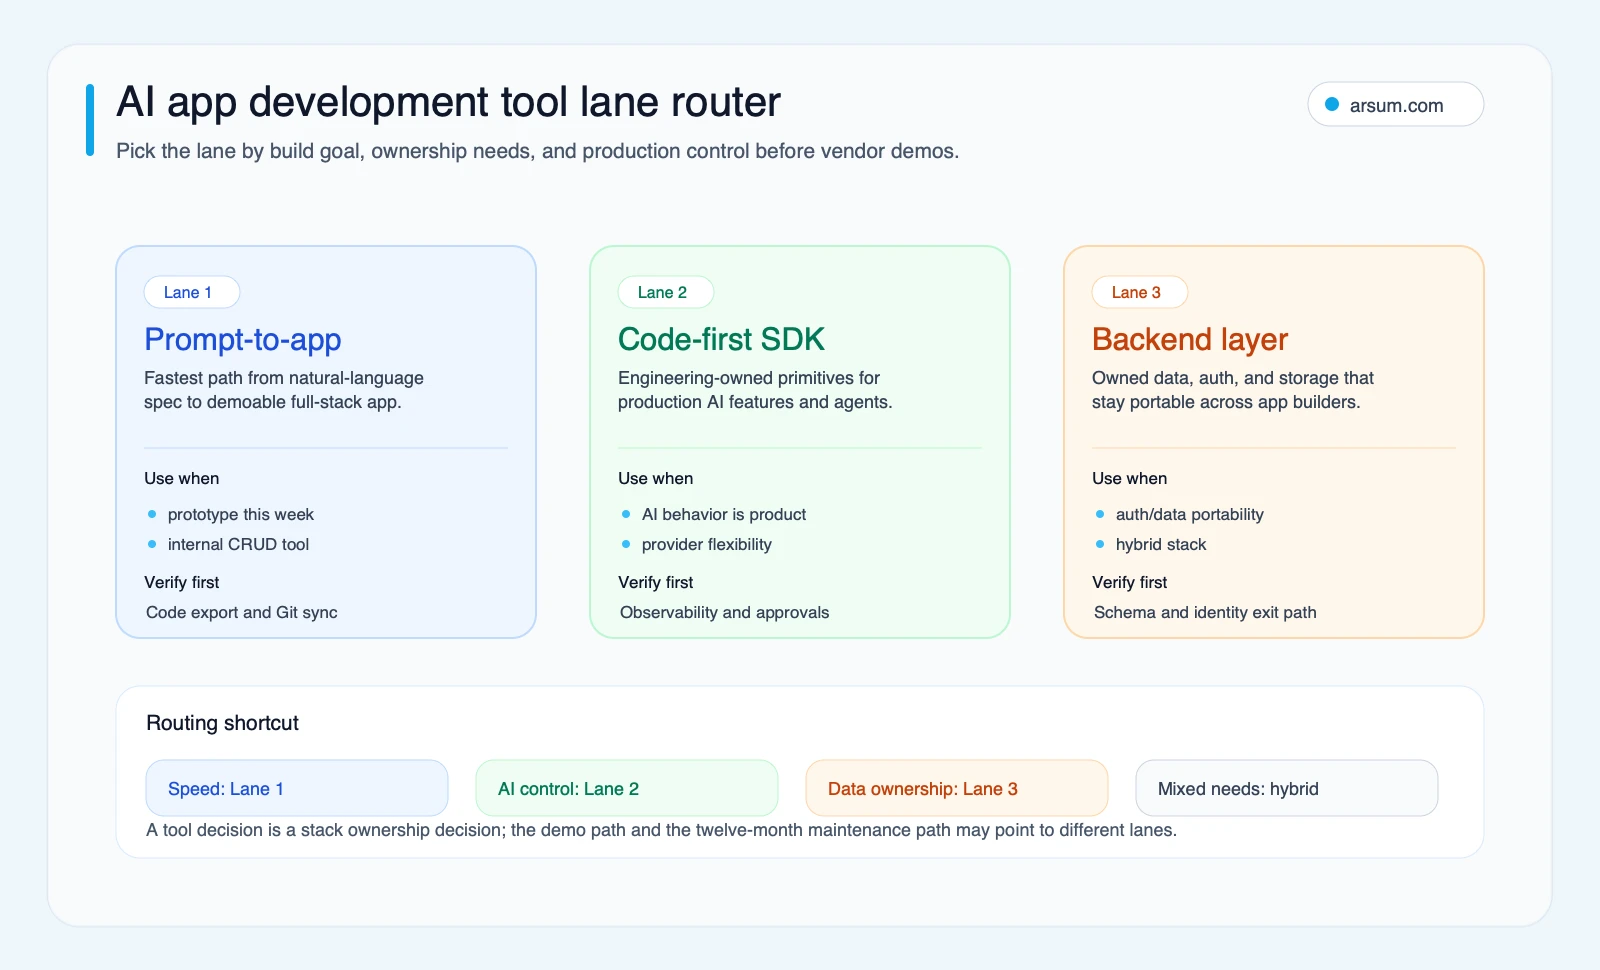Click 'Use when' label in Prompt-to-app card
This screenshot has height=970, width=1600.
point(182,478)
